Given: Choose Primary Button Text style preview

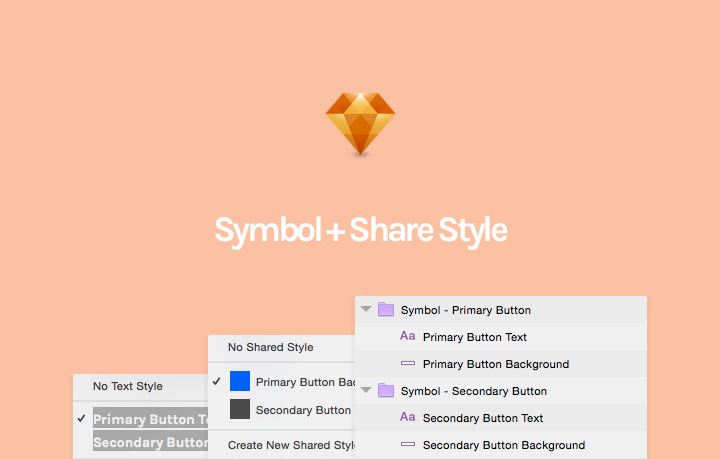Looking at the screenshot, I should (x=150, y=418).
